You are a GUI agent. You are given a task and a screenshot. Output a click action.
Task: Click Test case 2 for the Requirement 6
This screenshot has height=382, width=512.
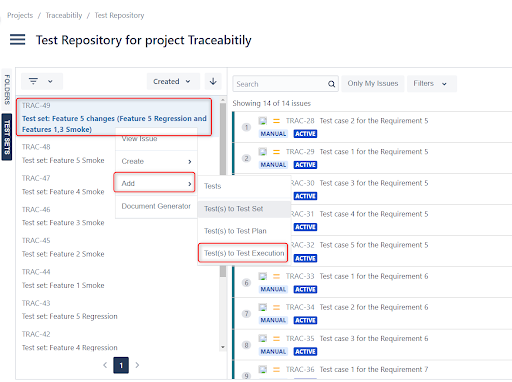pyautogui.click(x=374, y=307)
